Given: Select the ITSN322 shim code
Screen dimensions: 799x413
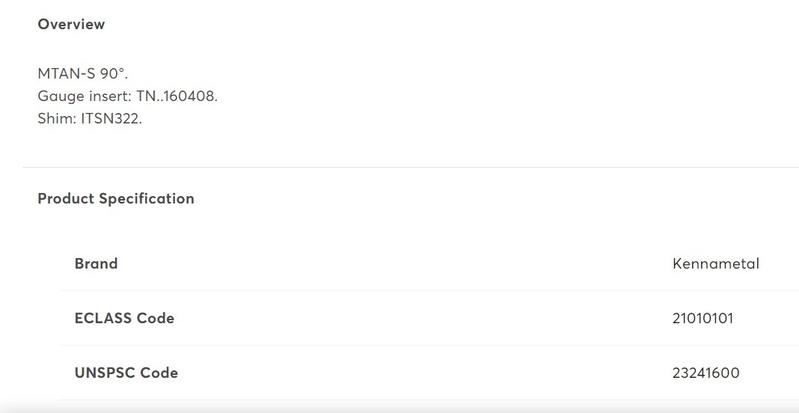Looking at the screenshot, I should (111, 118).
